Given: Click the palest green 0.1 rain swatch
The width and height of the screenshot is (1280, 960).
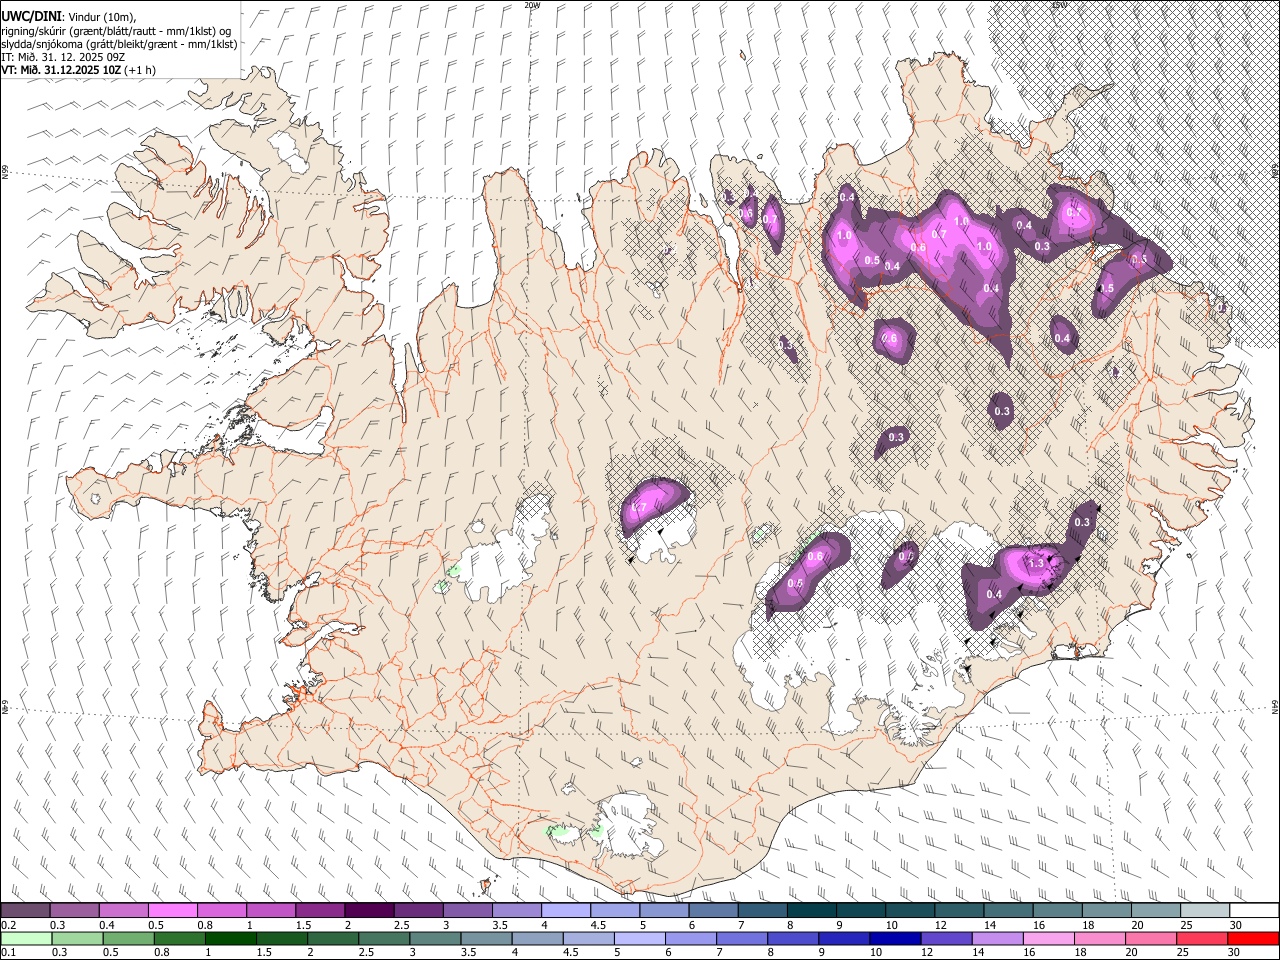Looking at the screenshot, I should click(x=25, y=938).
